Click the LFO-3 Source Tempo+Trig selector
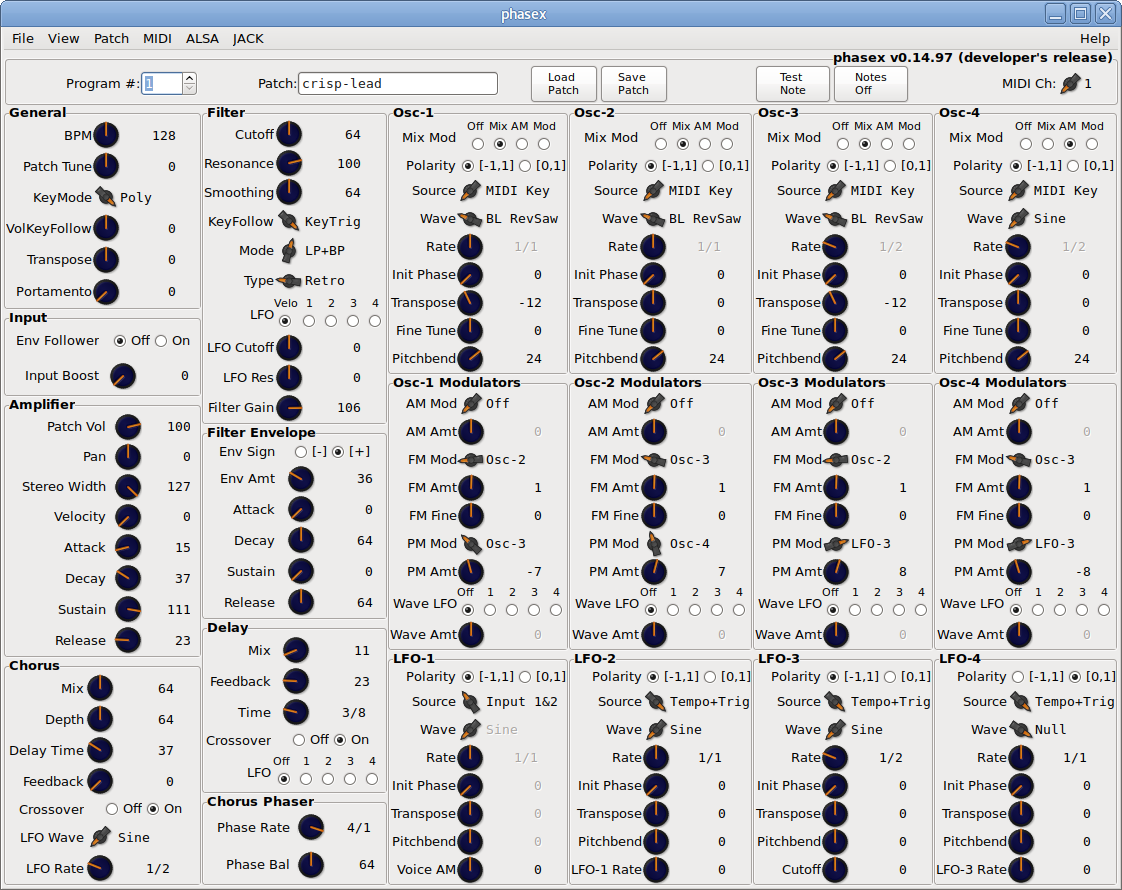Screen dimensions: 1122x890 click(835, 702)
